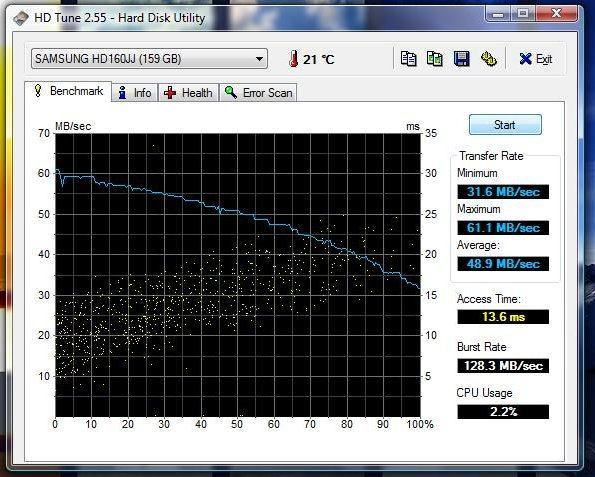Click the Exit button label
Viewport: 595px width, 477px height.
[x=543, y=59]
